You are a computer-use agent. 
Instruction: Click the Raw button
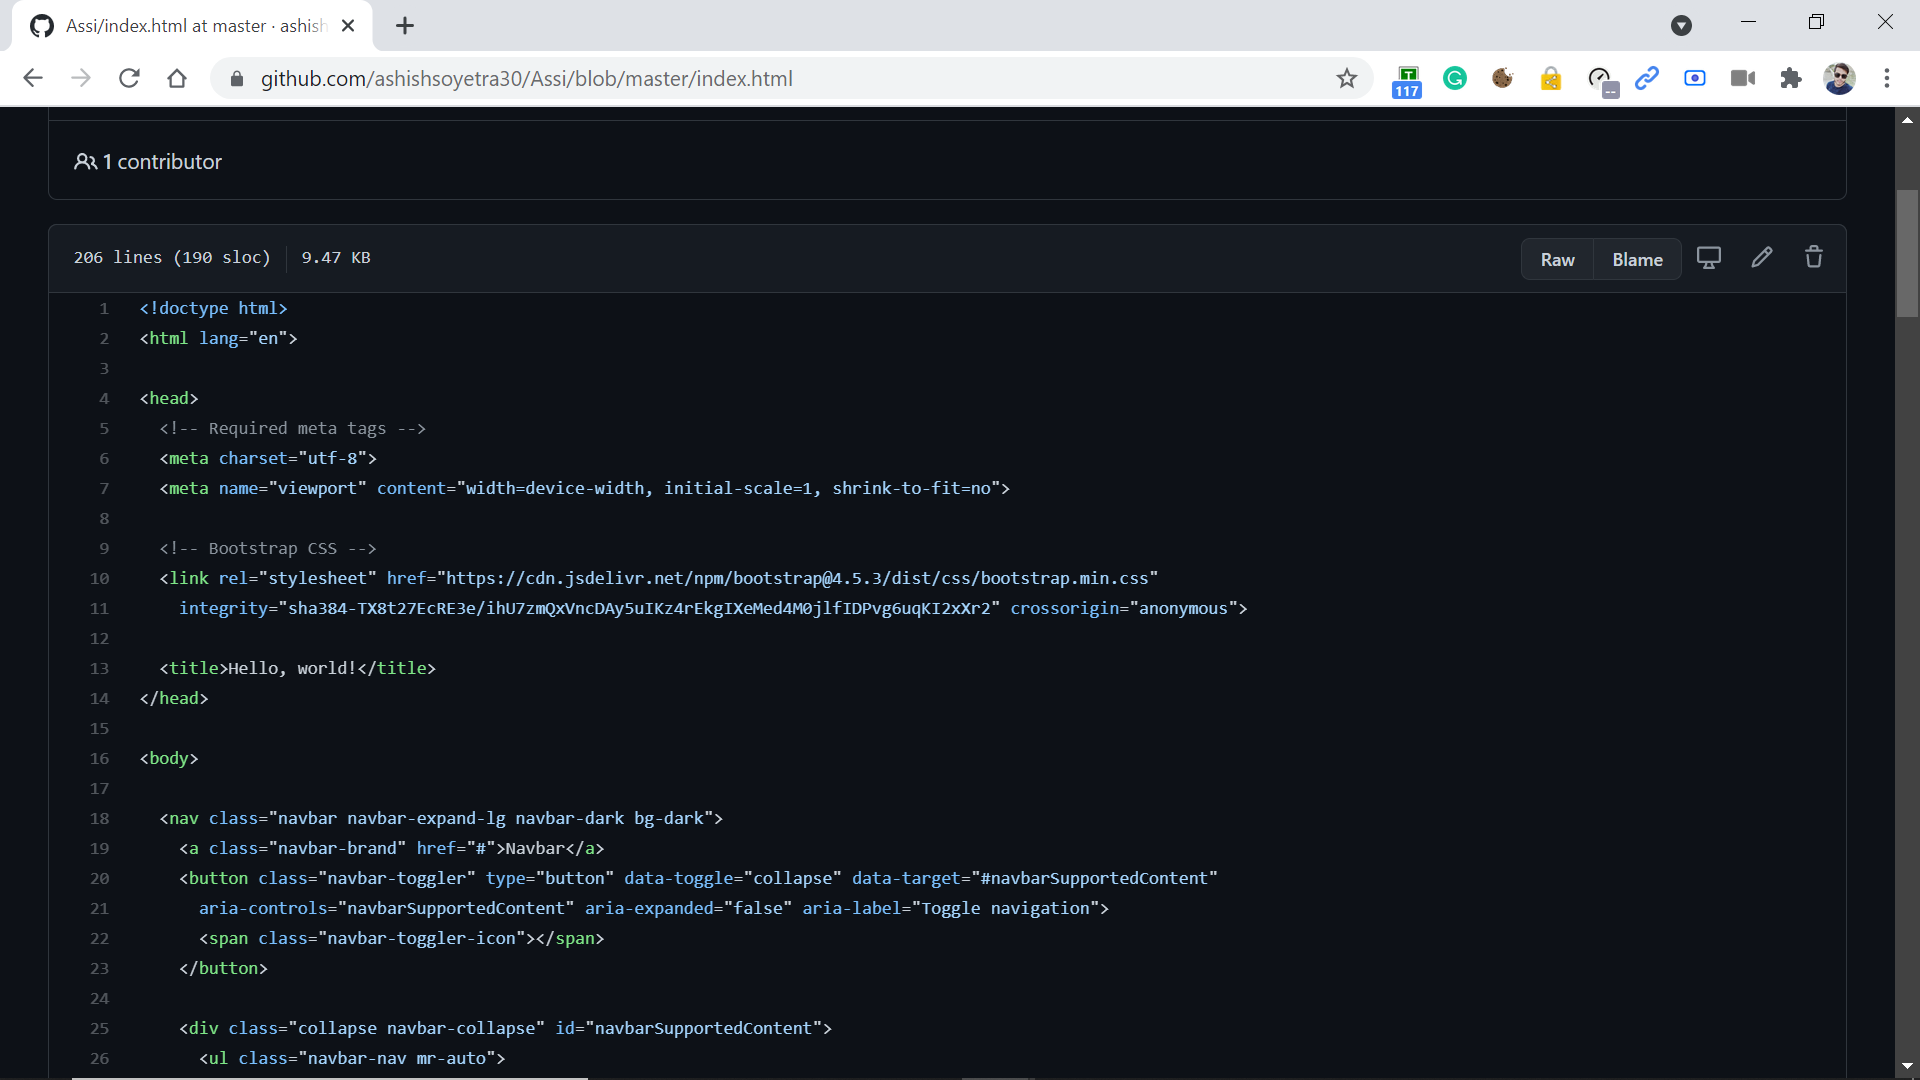pos(1557,260)
